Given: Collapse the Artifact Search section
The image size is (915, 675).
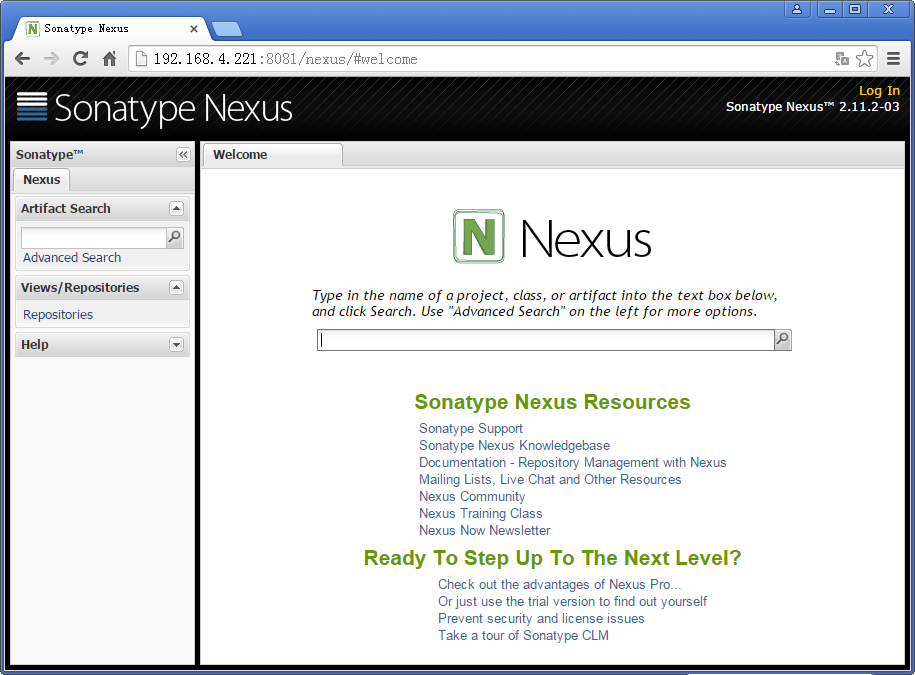Looking at the screenshot, I should click(x=176, y=208).
